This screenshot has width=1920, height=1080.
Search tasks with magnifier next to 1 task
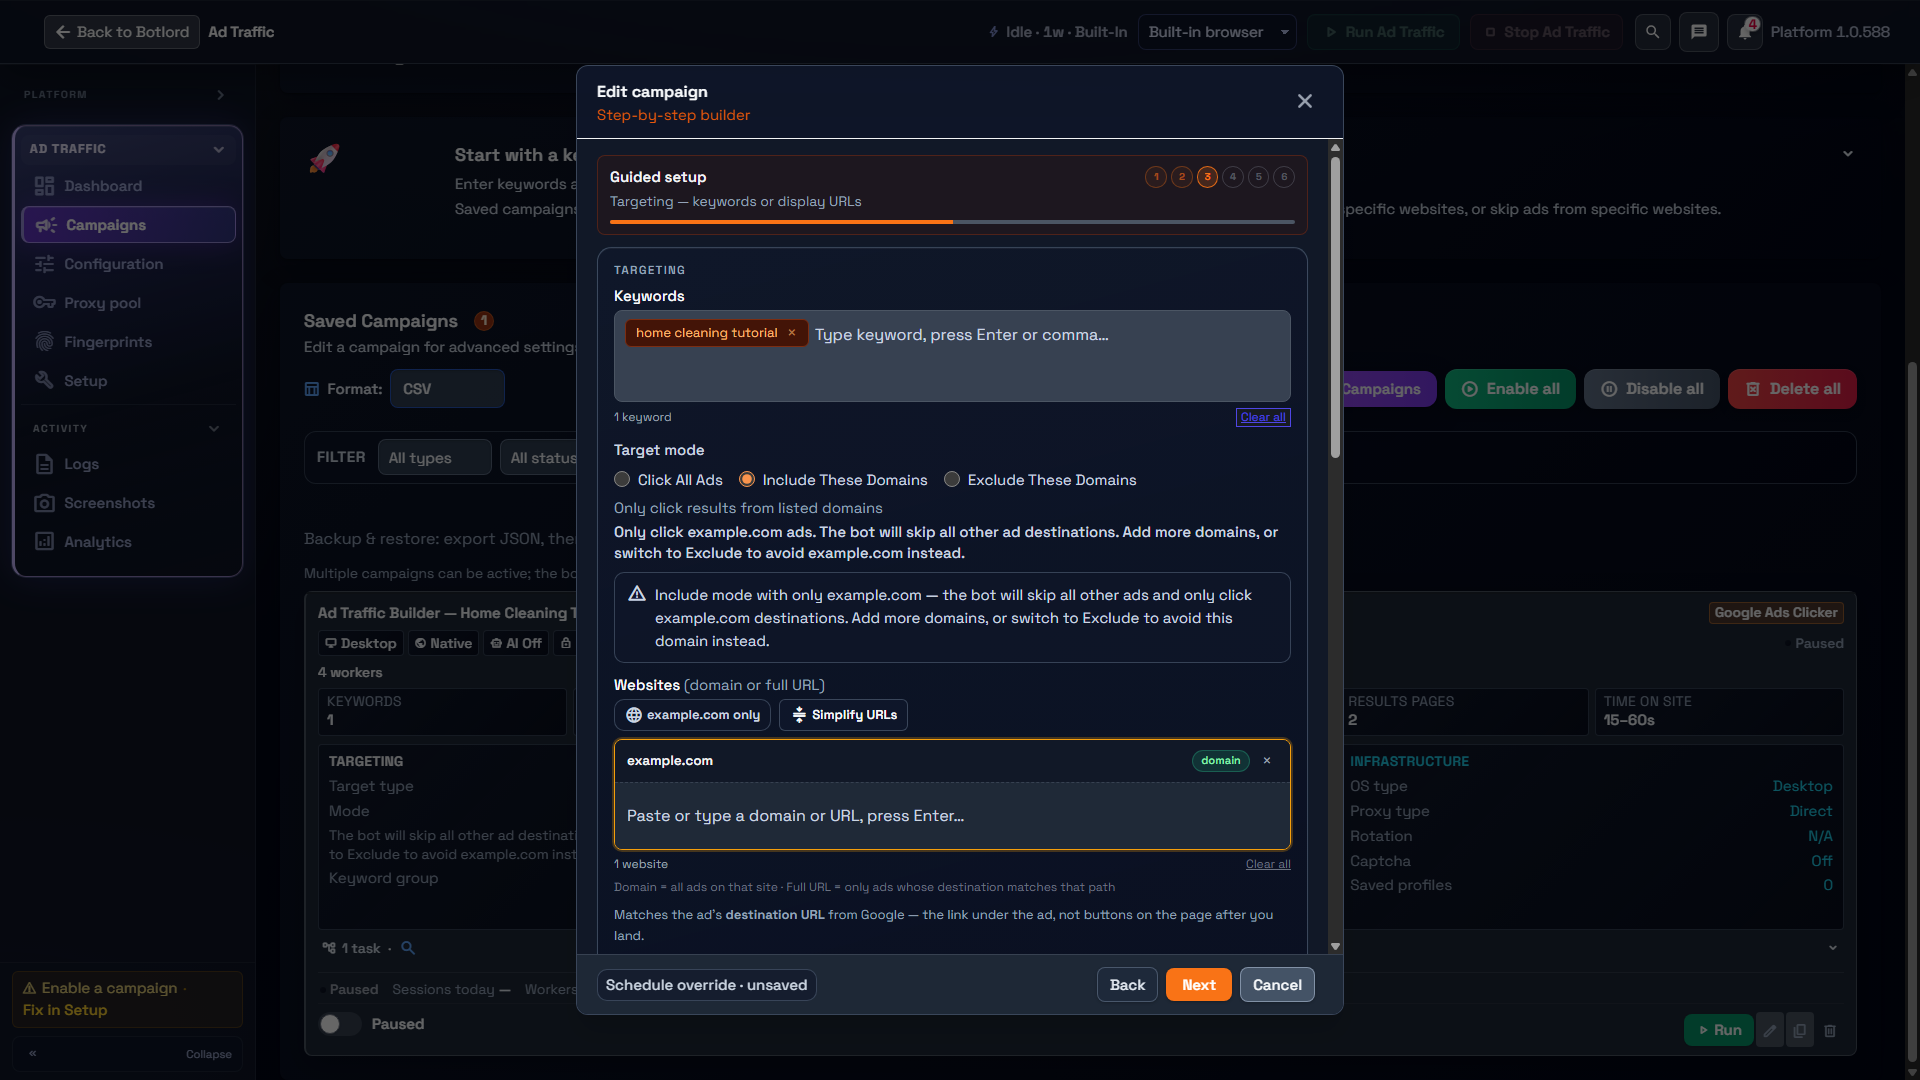tap(408, 948)
